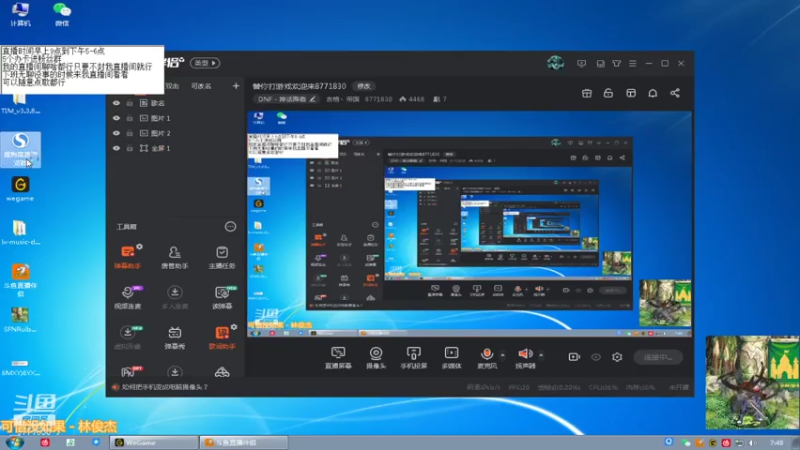Click the 连接中 start stream button
800x450 pixels.
click(658, 357)
